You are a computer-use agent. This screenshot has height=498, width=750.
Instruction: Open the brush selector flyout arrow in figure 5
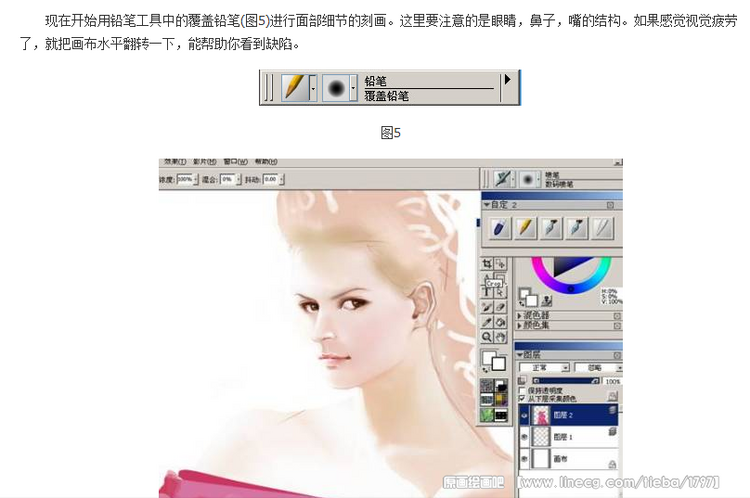(x=508, y=79)
